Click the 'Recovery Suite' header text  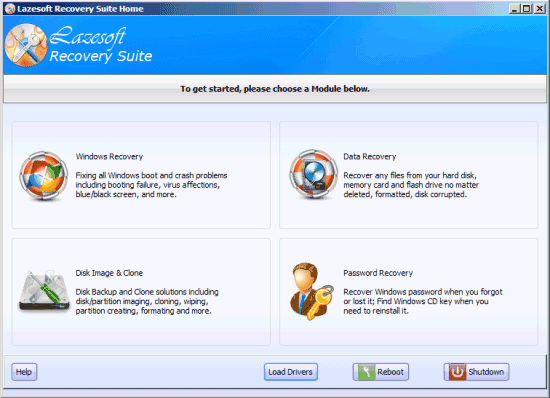pos(101,56)
